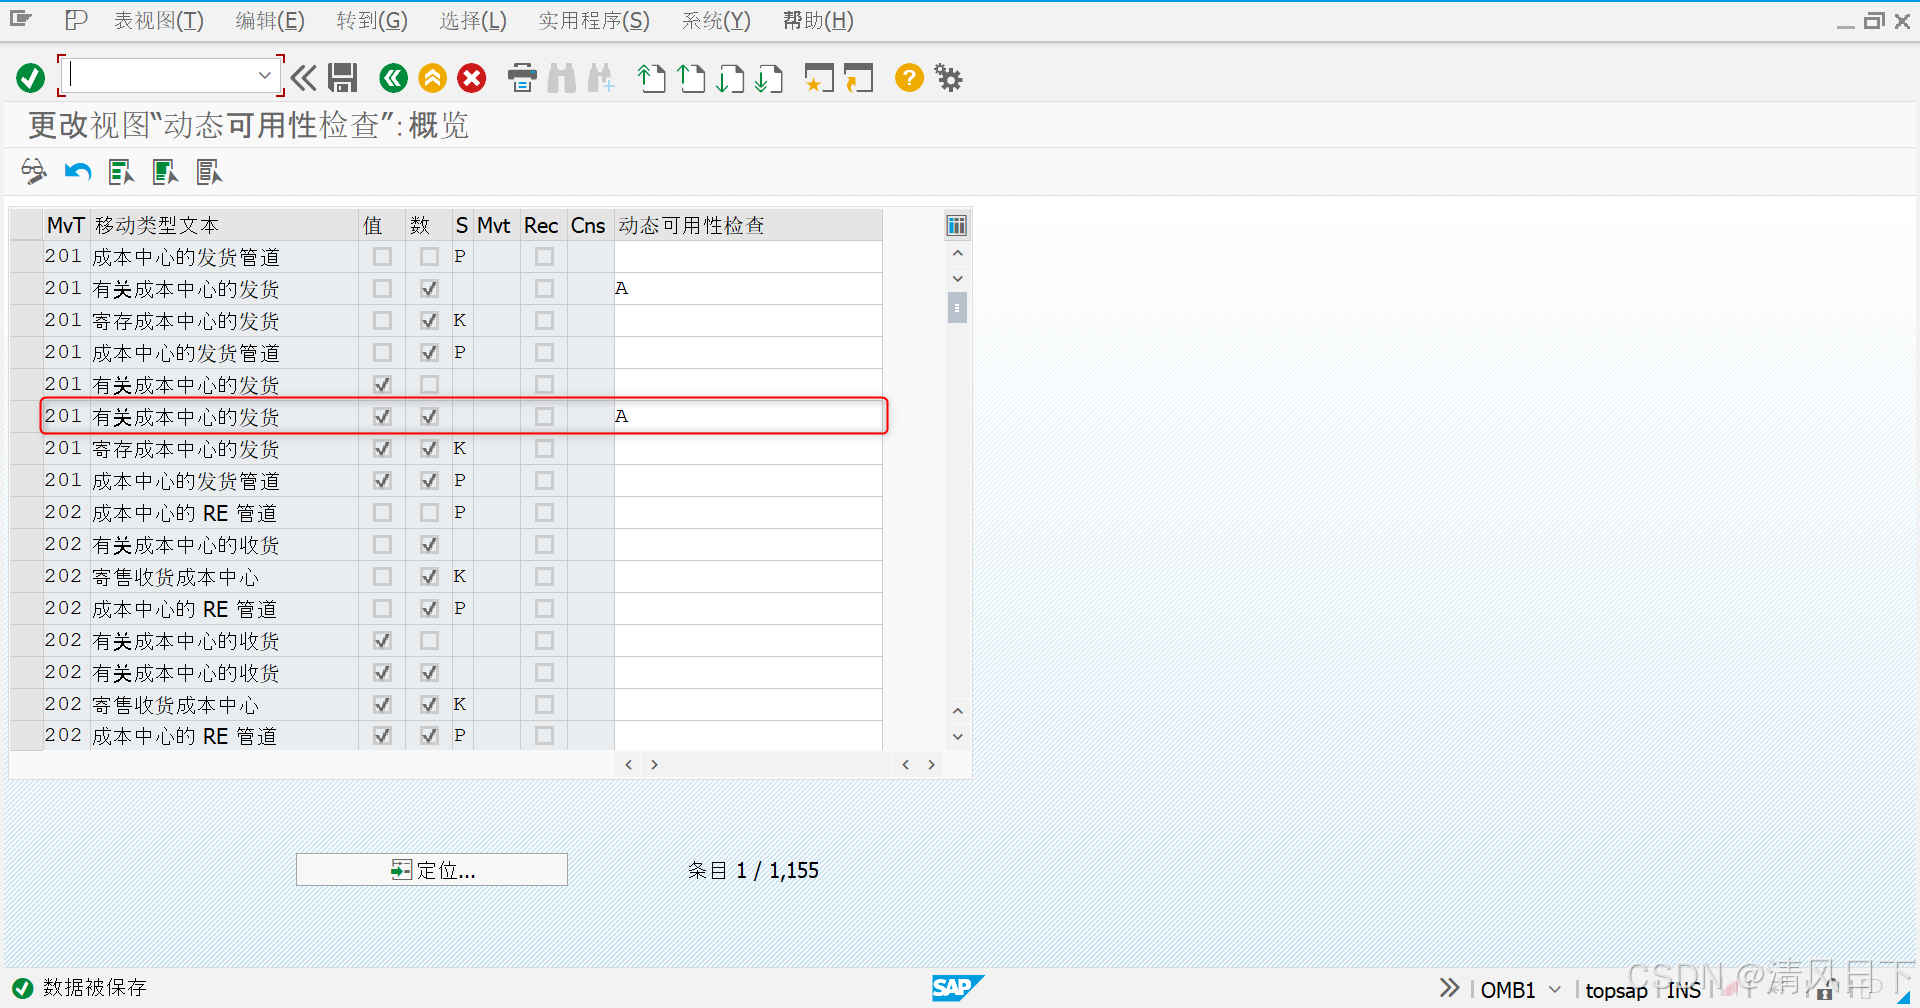Click the menu toggle icon in menu bar
The width and height of the screenshot is (1920, 1008).
click(20, 19)
